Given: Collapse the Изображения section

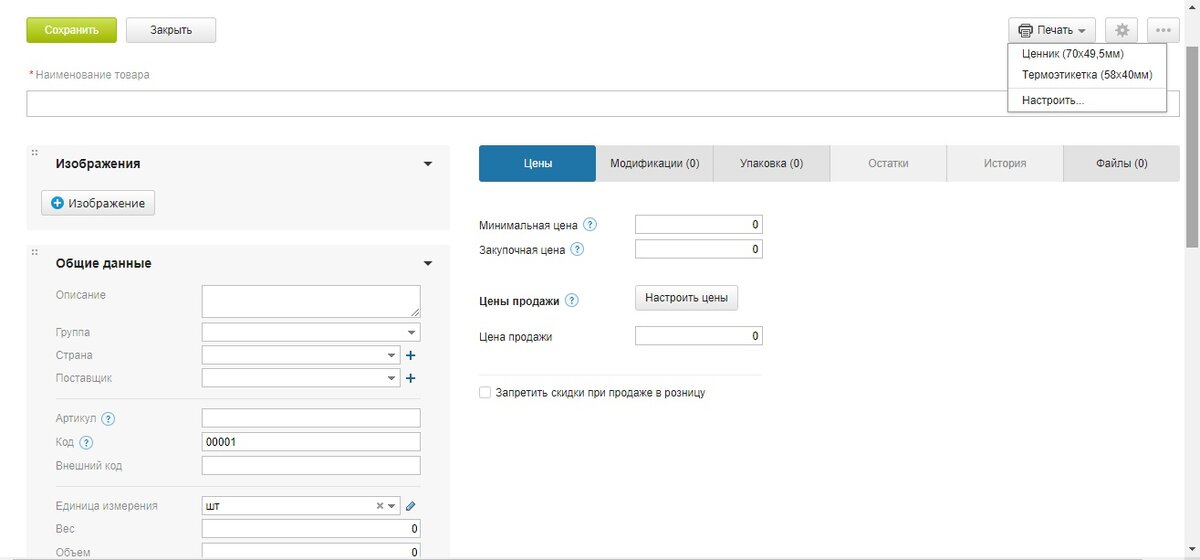Looking at the screenshot, I should pos(428,164).
